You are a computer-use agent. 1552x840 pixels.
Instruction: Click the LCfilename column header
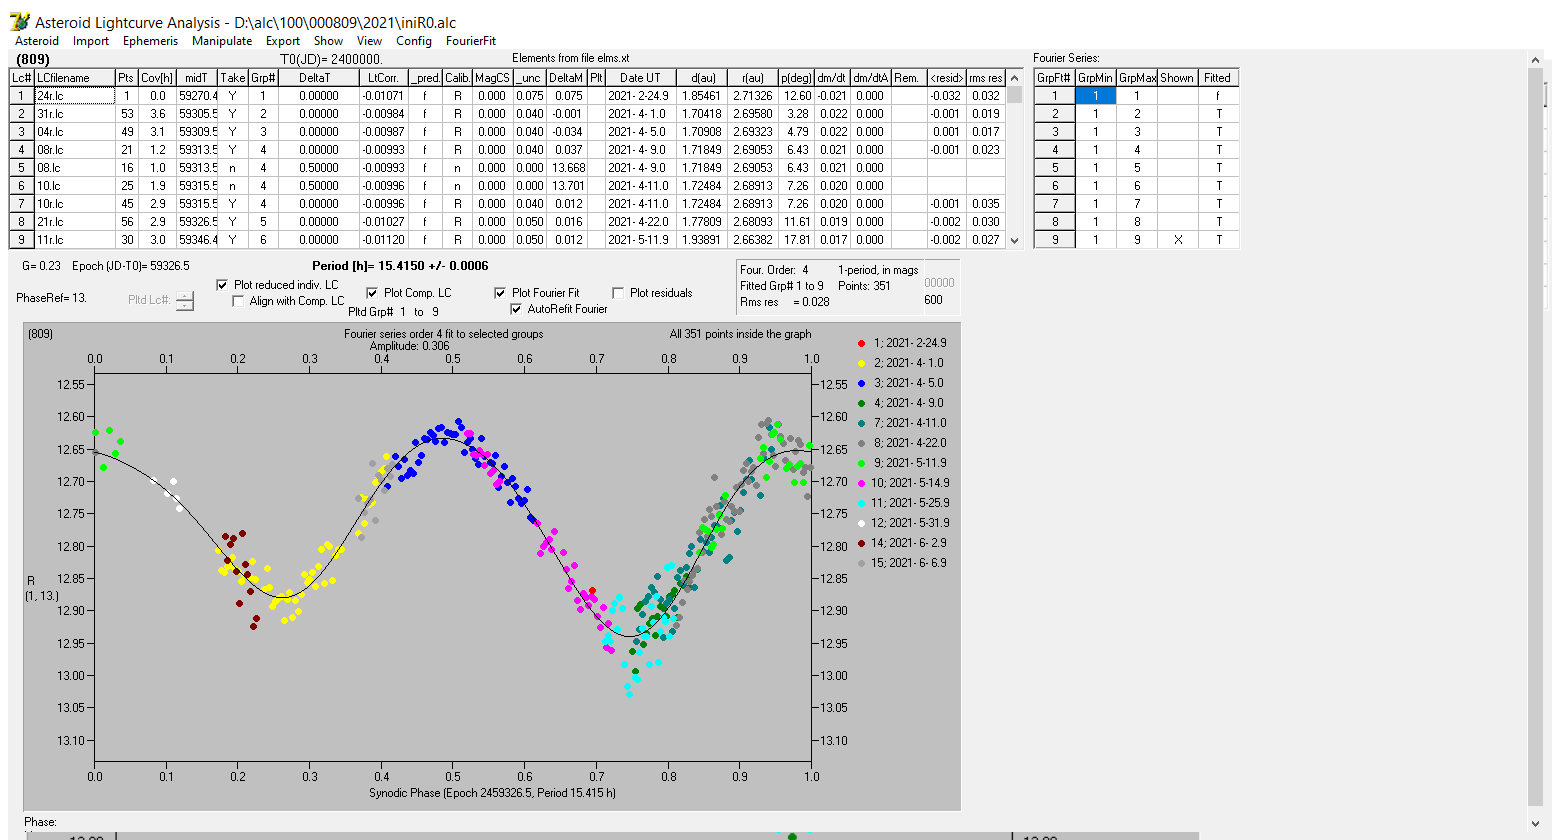tap(74, 78)
